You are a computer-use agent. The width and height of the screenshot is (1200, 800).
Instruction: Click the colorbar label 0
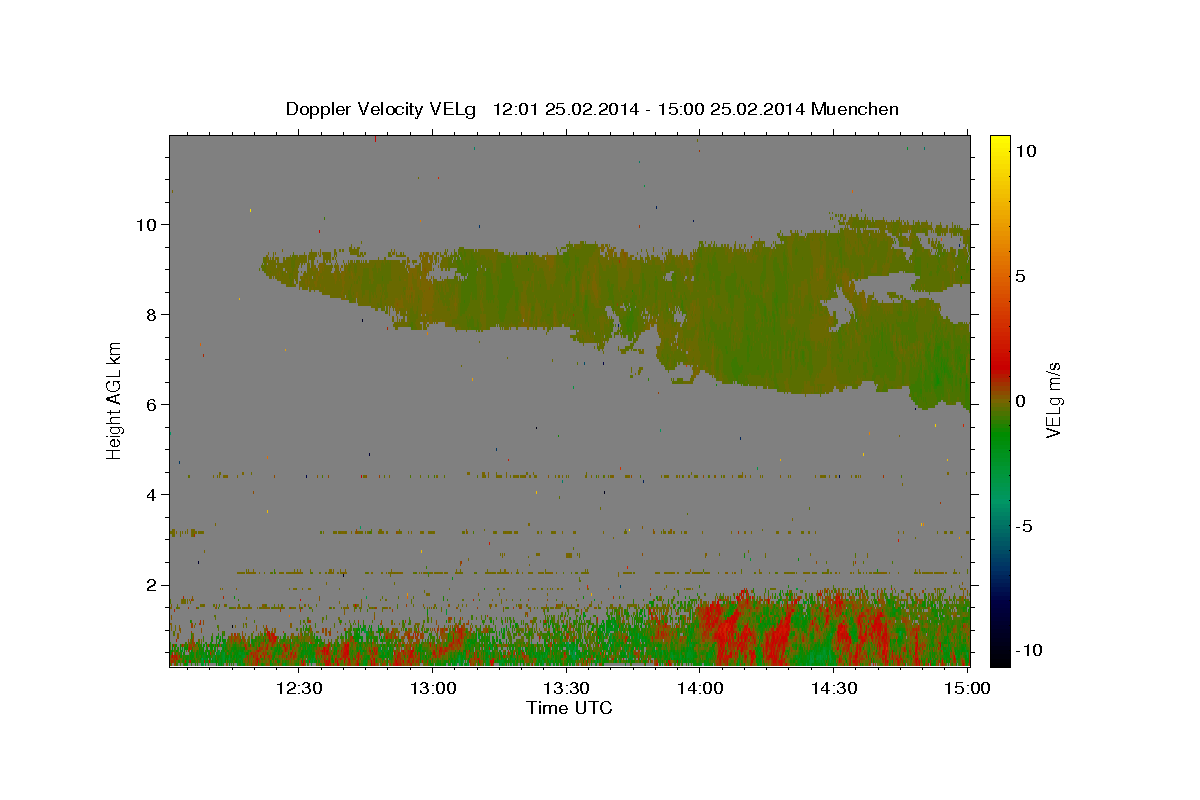1020,401
